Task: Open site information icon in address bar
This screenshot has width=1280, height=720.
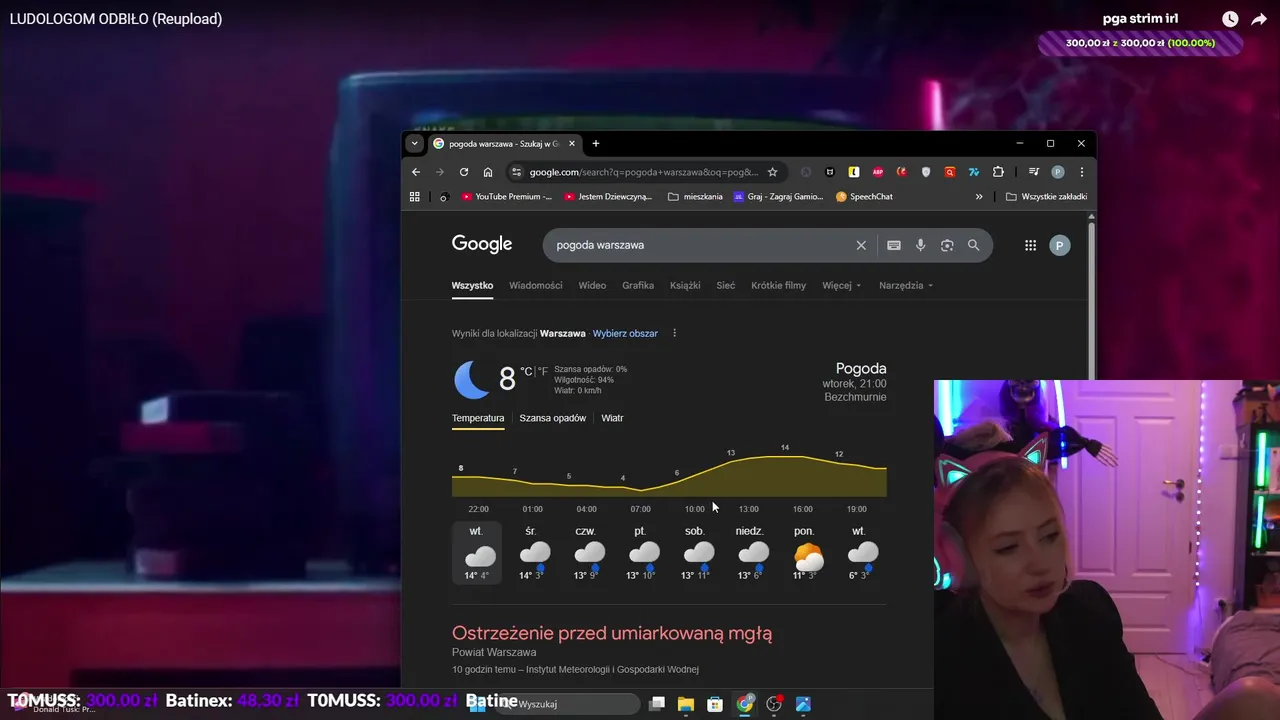Action: (516, 172)
